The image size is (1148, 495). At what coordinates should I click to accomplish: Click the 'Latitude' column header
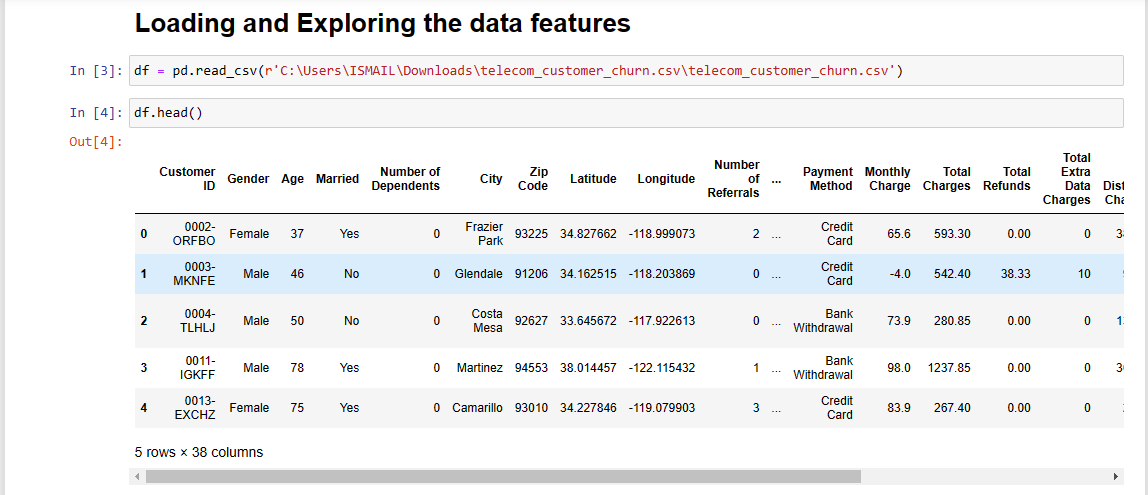[593, 179]
